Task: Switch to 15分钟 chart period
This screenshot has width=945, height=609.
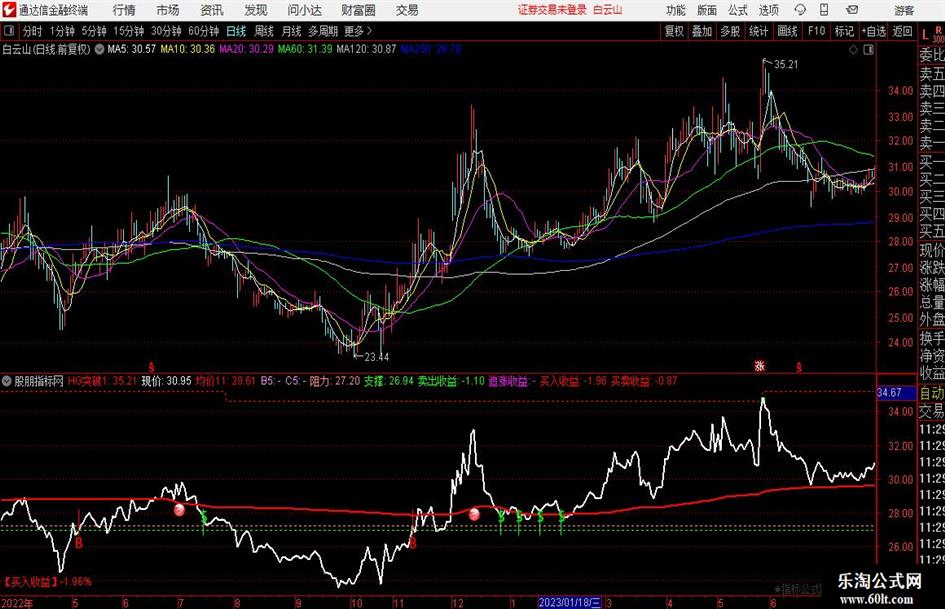Action: [x=128, y=31]
